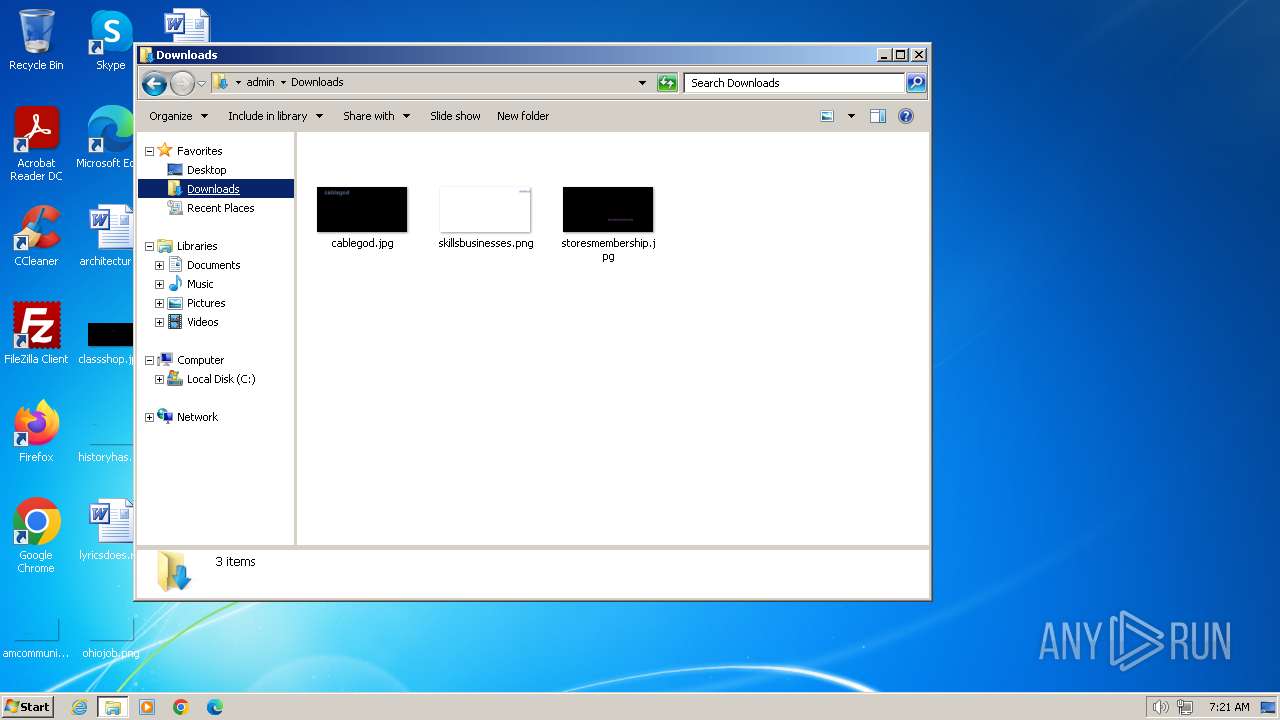Open the Organize menu
The image size is (1280, 720).
[179, 116]
